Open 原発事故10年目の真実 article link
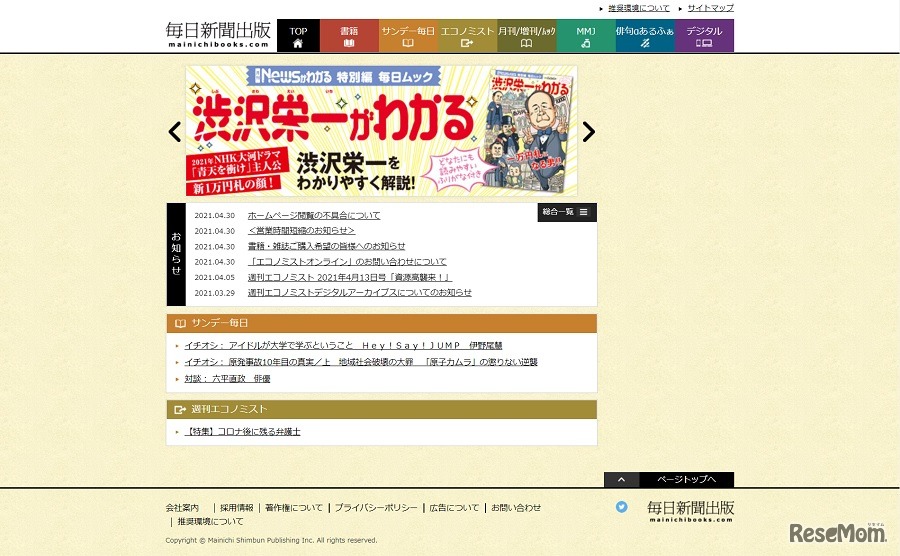The width and height of the screenshot is (900, 556). [361, 362]
